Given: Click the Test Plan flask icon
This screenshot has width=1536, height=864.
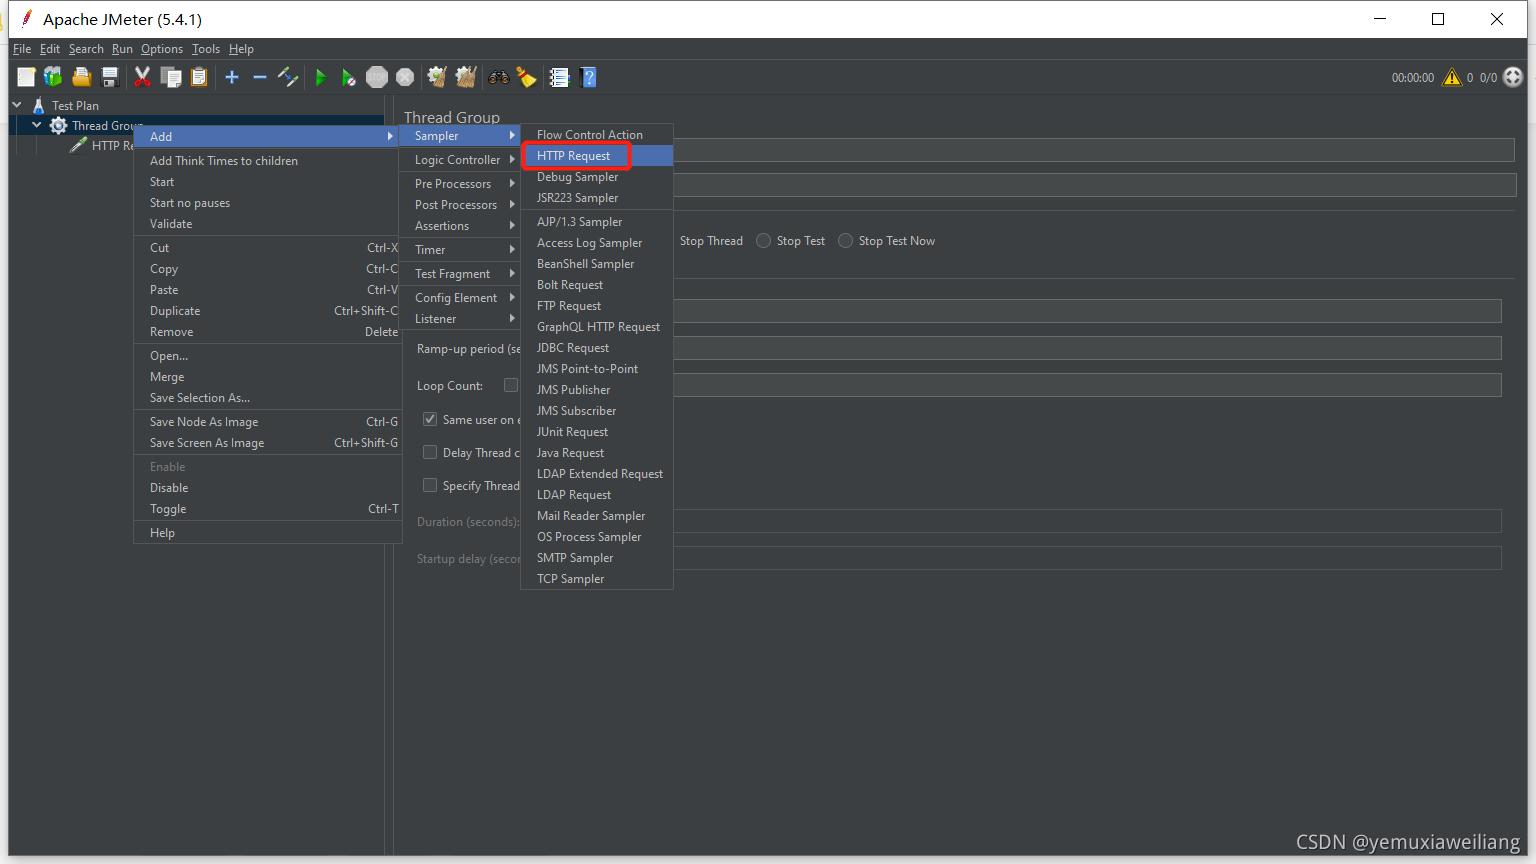Looking at the screenshot, I should pyautogui.click(x=38, y=105).
